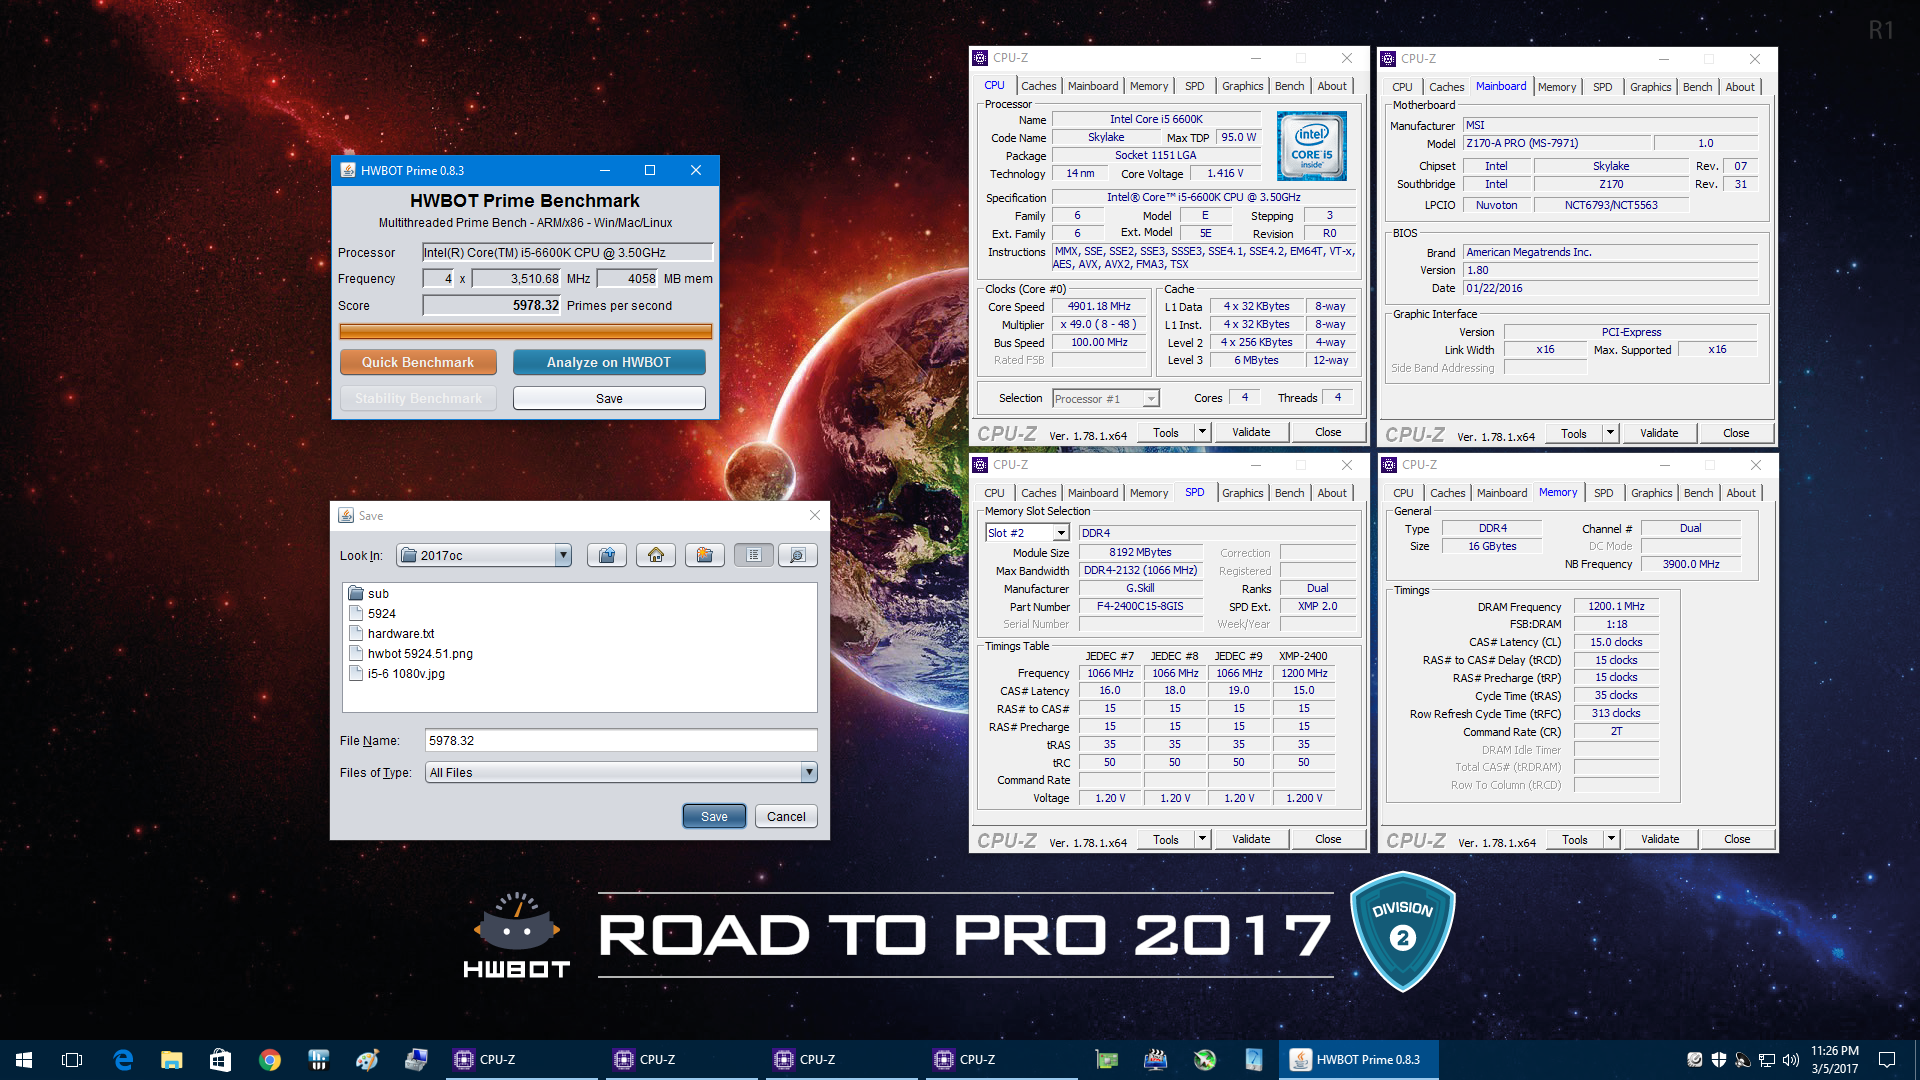Switch Save dialog to List view
Viewport: 1920px width, 1080px height.
click(754, 555)
